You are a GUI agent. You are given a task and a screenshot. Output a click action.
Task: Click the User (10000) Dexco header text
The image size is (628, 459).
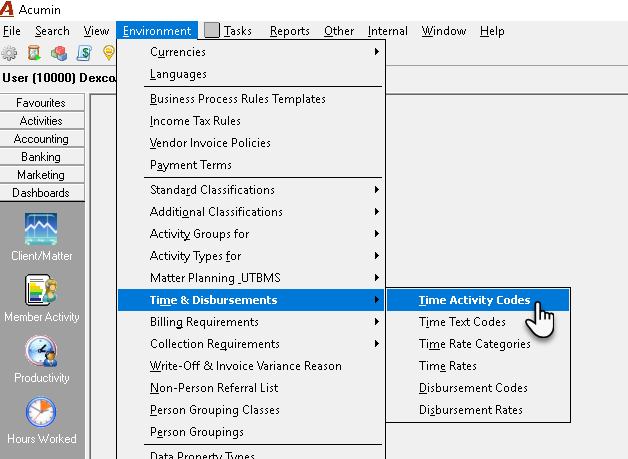coord(59,78)
